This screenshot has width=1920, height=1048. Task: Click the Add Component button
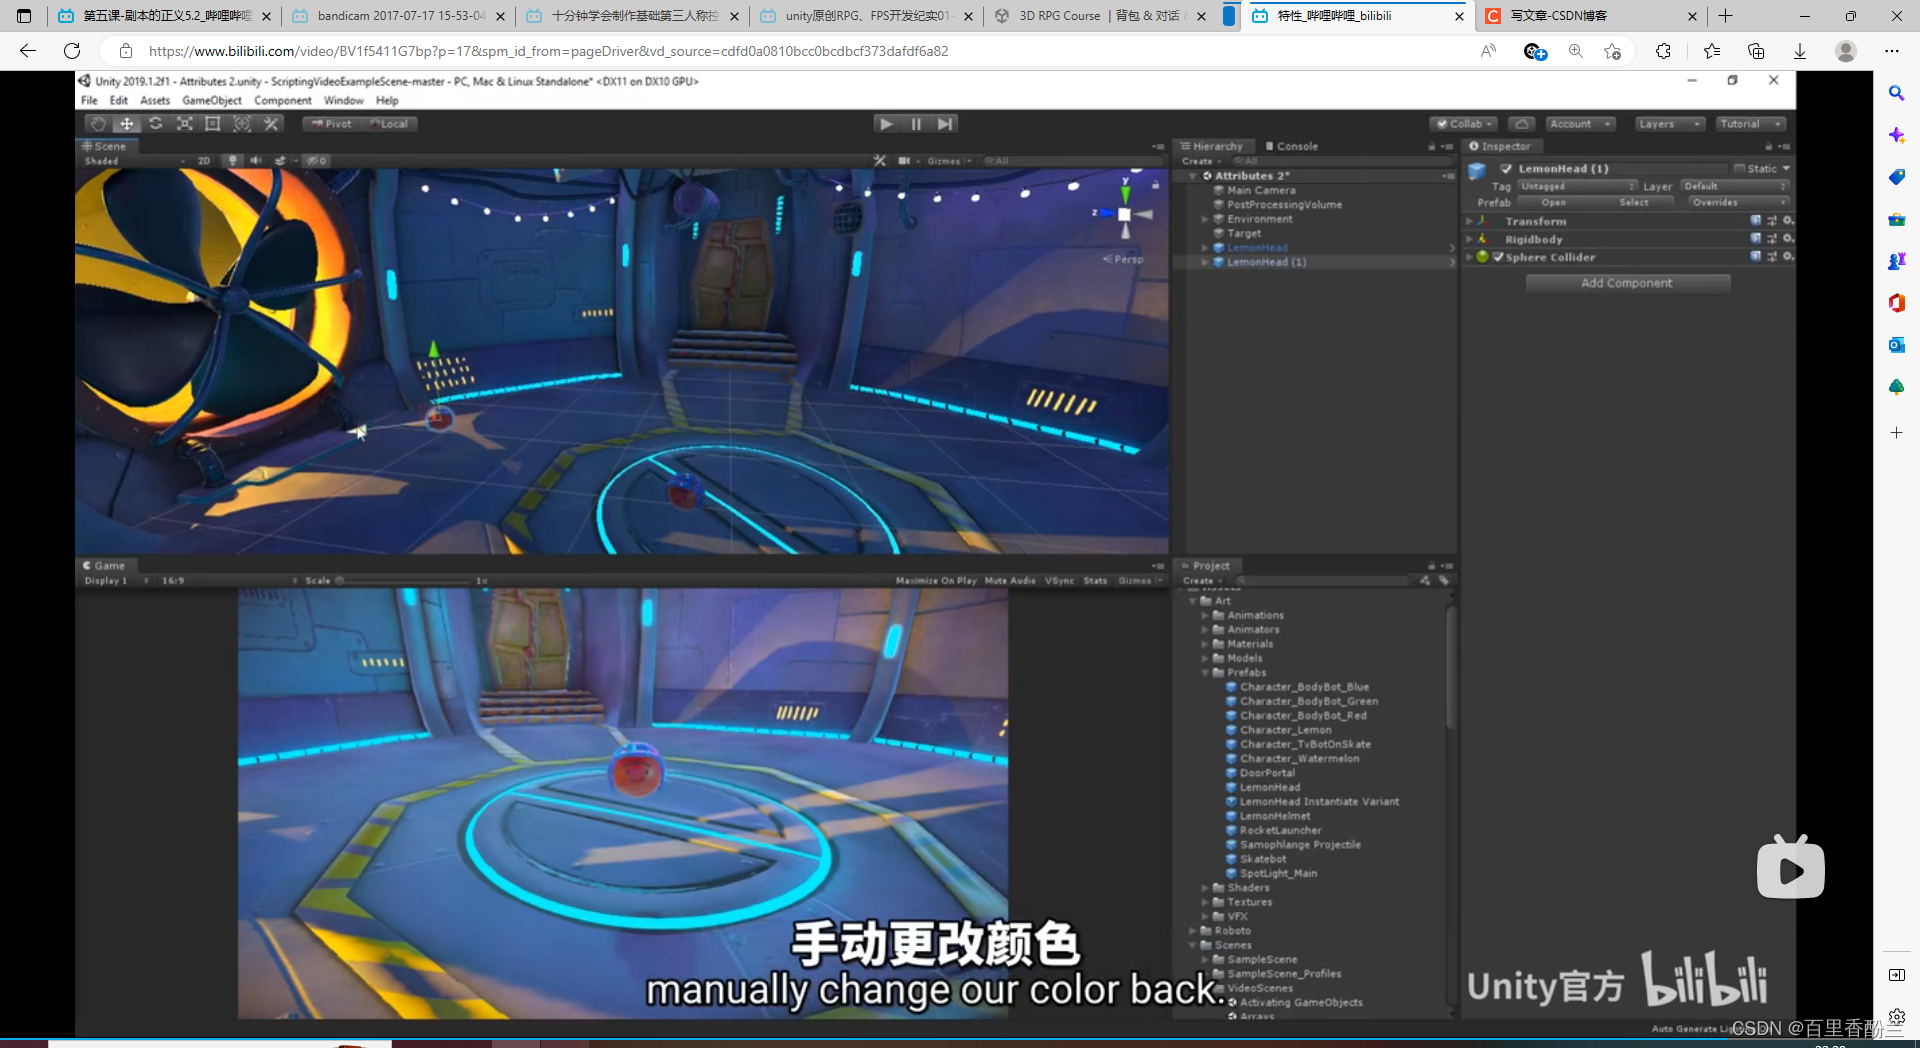(1627, 283)
